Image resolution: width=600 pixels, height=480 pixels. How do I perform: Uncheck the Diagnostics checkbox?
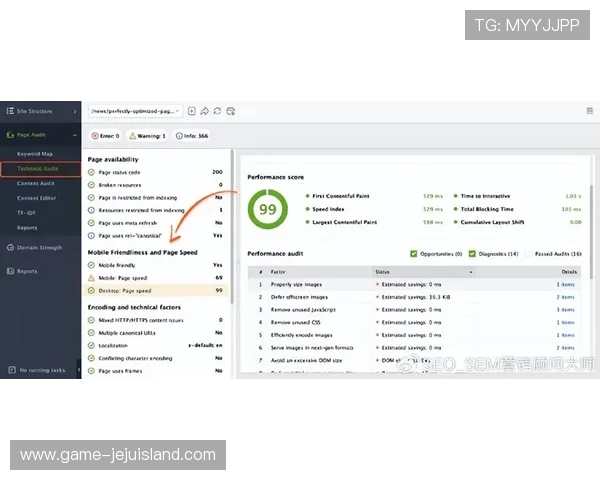[x=472, y=254]
